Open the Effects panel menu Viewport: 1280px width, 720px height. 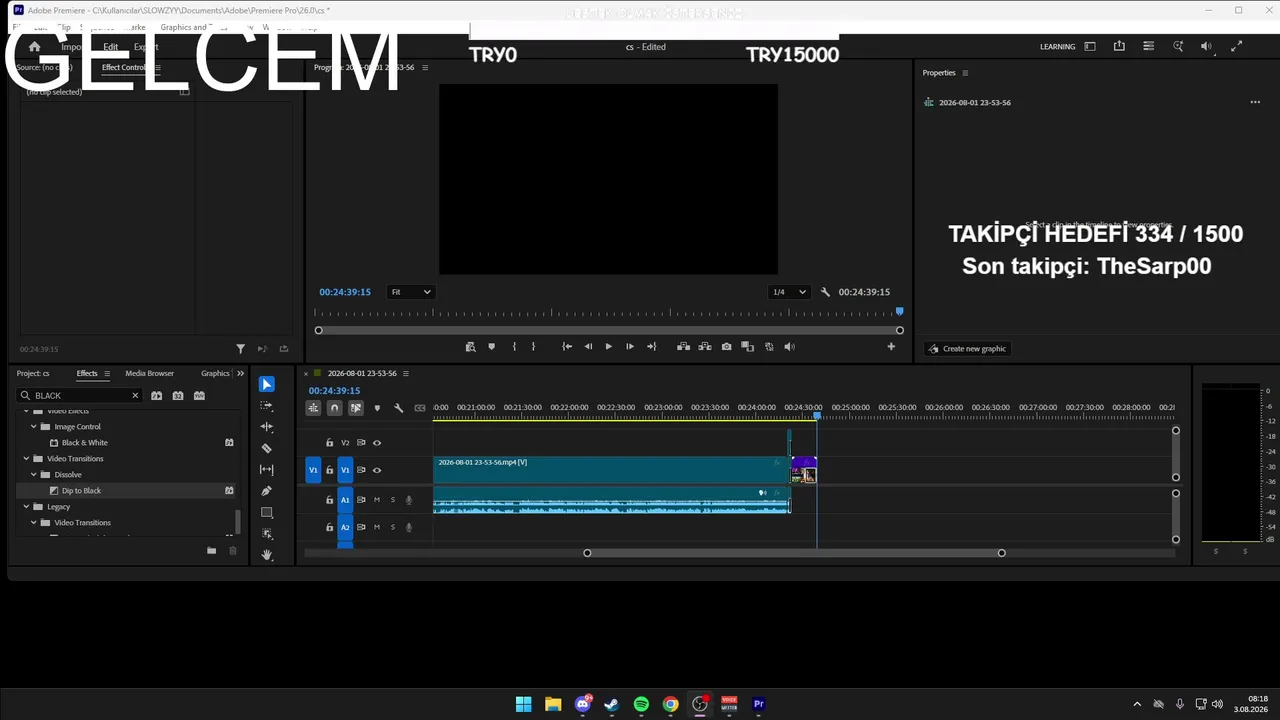coord(107,374)
